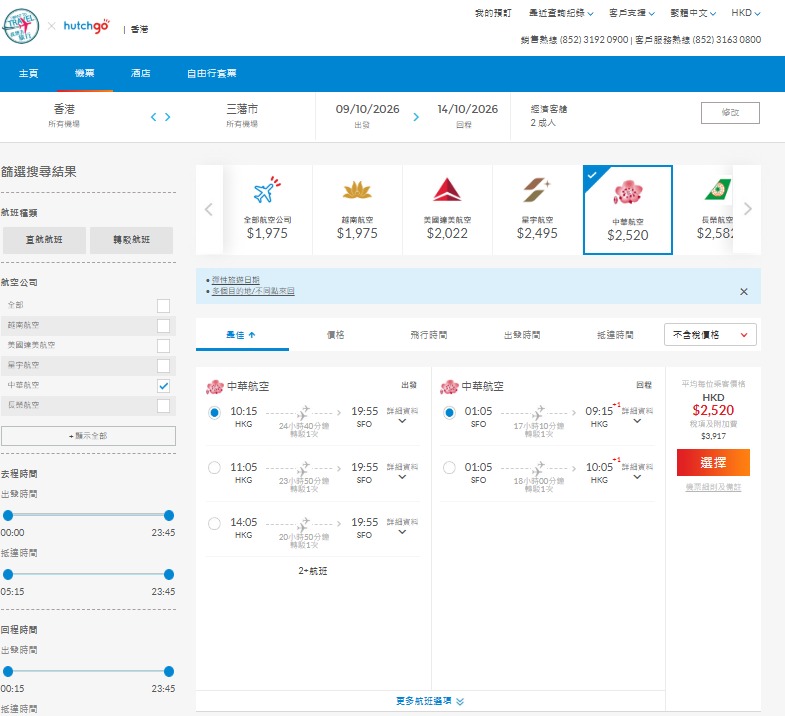
Task: Click China Airlines logo in return panel
Action: pyautogui.click(x=449, y=387)
